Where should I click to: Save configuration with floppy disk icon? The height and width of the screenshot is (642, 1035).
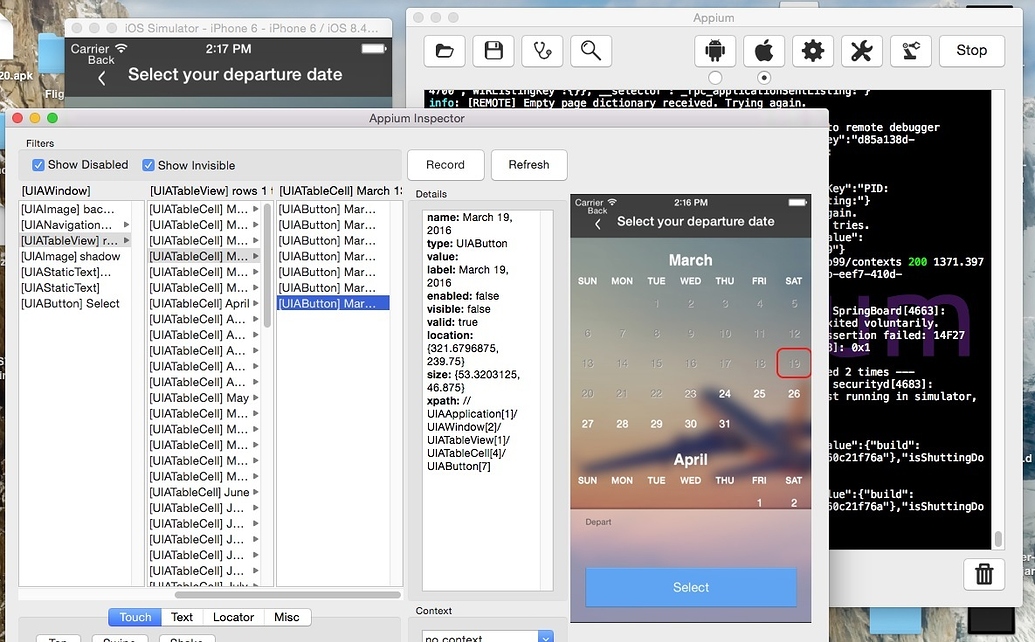point(493,51)
